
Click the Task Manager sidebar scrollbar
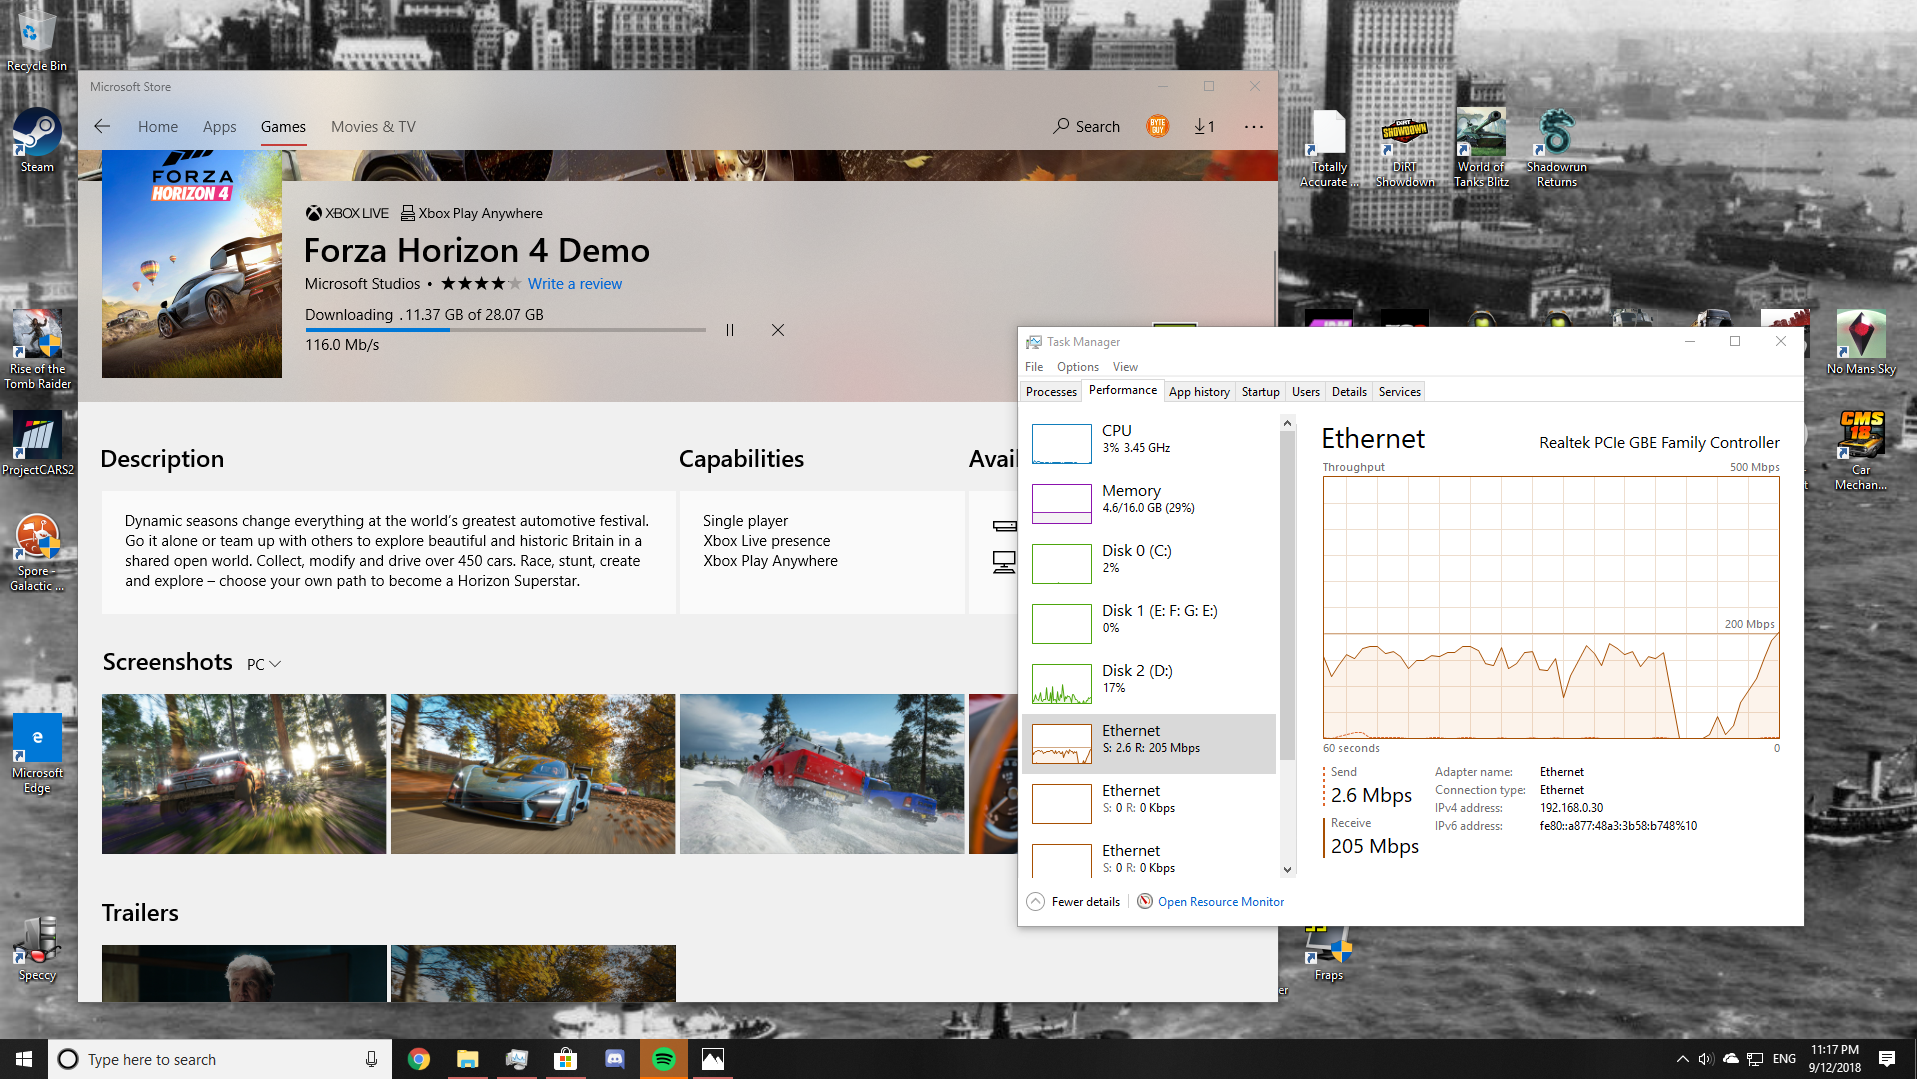pos(1287,595)
